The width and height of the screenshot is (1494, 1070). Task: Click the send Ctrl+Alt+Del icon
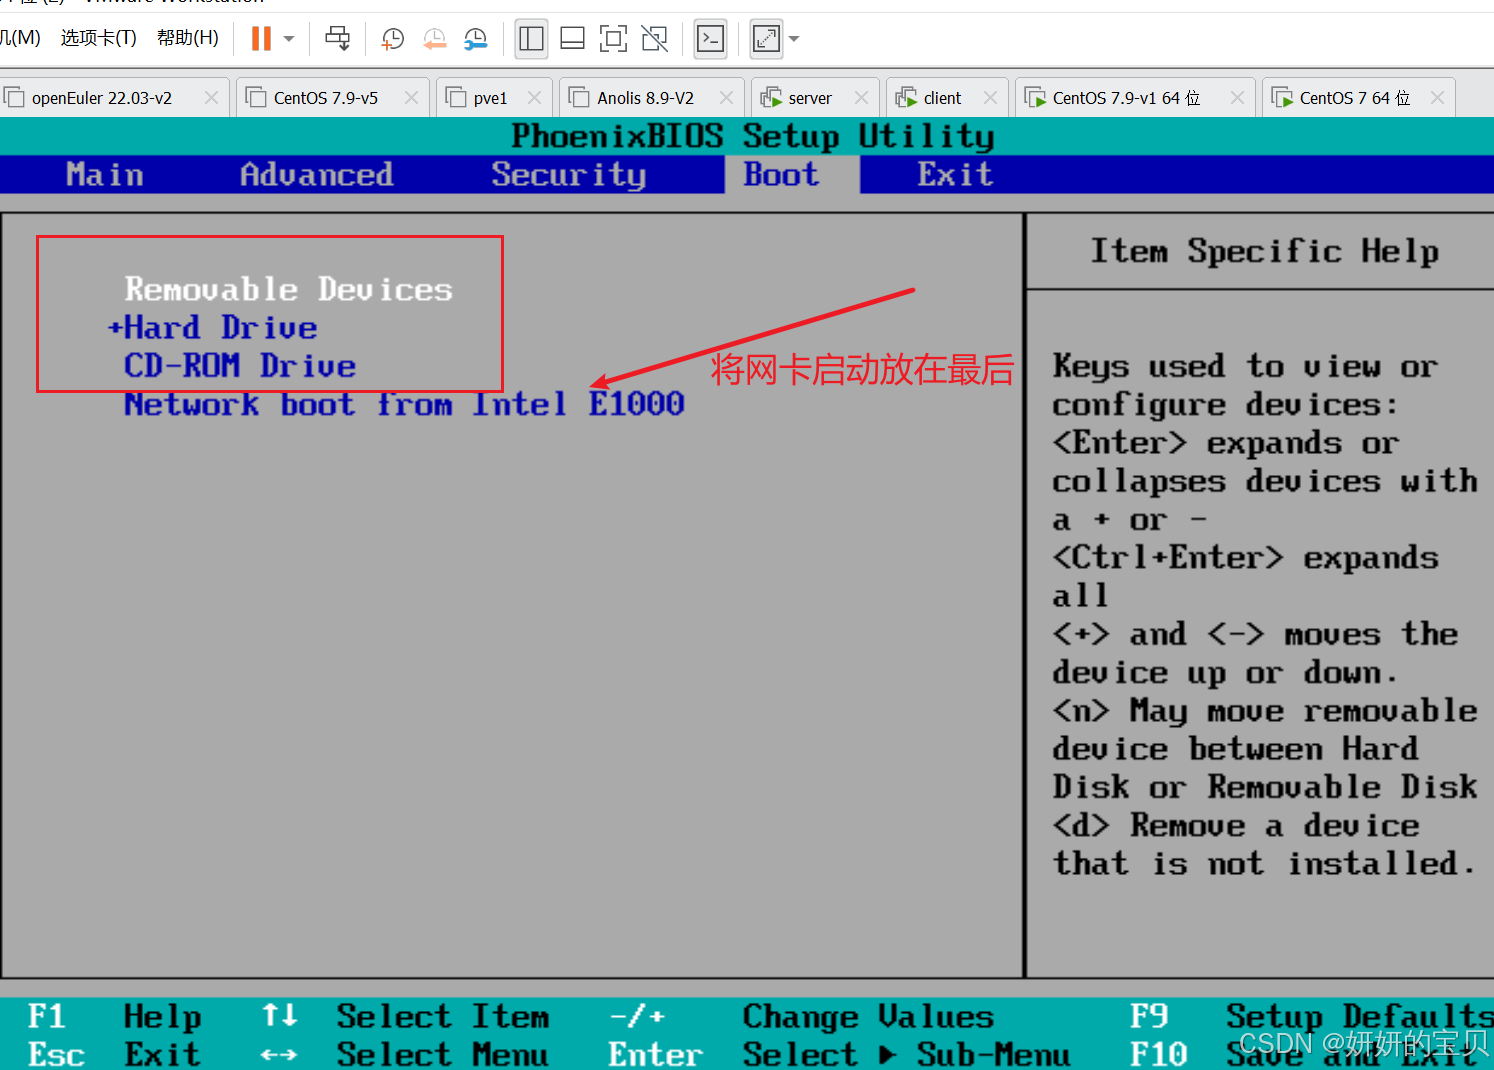(338, 39)
